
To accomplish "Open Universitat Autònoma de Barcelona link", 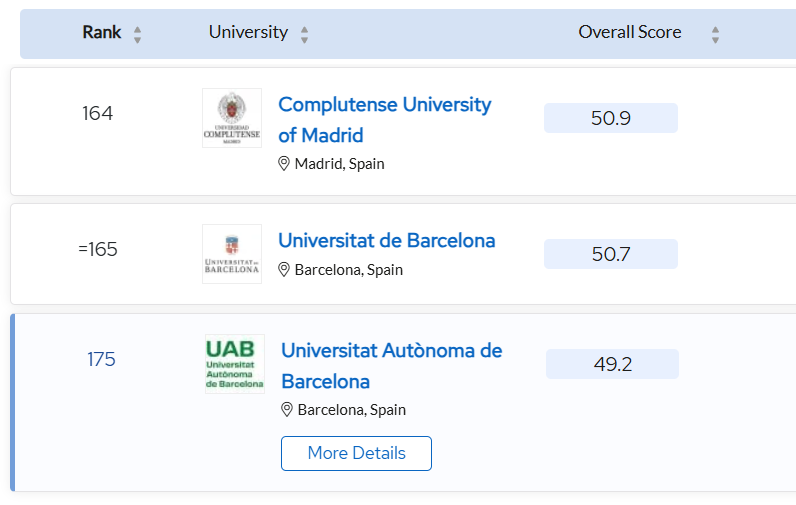I will 390,365.
